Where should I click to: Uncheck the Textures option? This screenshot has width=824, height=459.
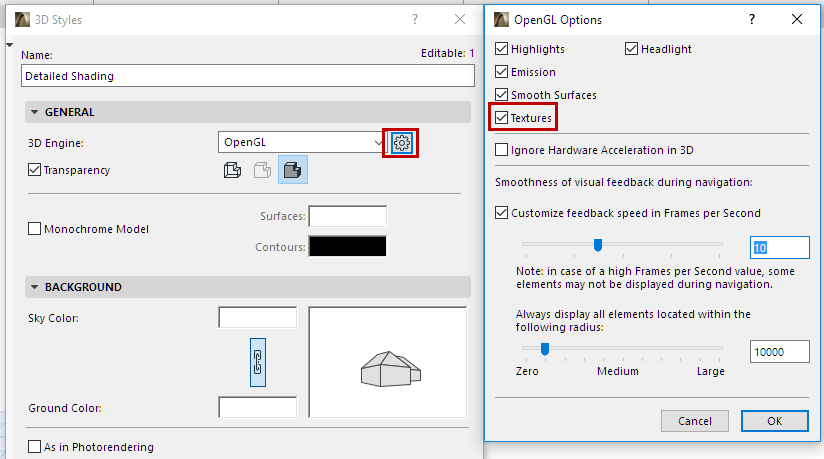click(502, 118)
